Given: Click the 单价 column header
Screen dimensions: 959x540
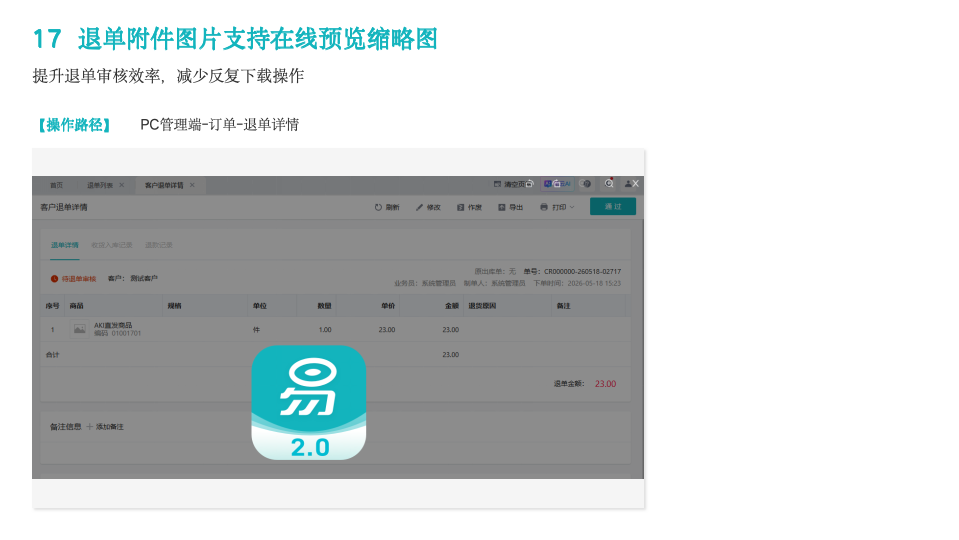Looking at the screenshot, I should [388, 306].
